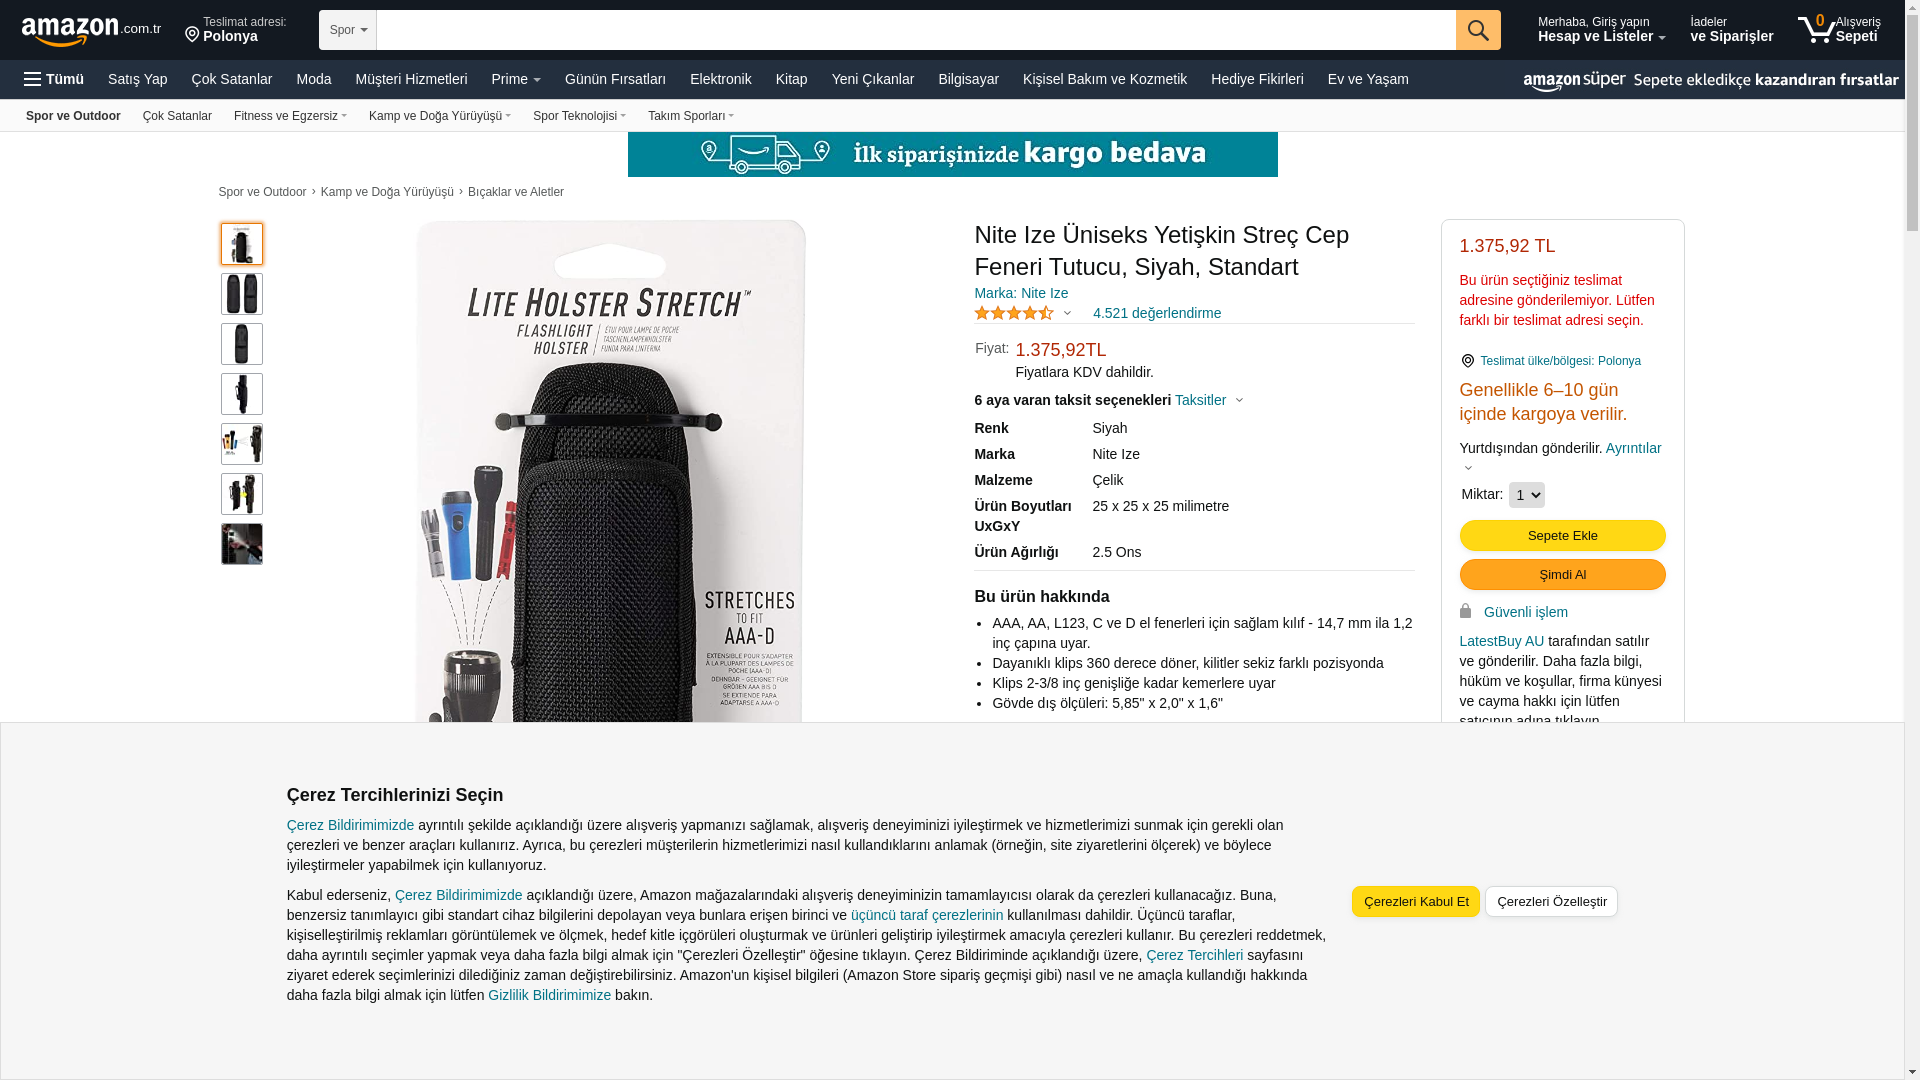This screenshot has height=1080, width=1920.
Task: Click the Marka: Nite Ize link
Action: [1021, 293]
